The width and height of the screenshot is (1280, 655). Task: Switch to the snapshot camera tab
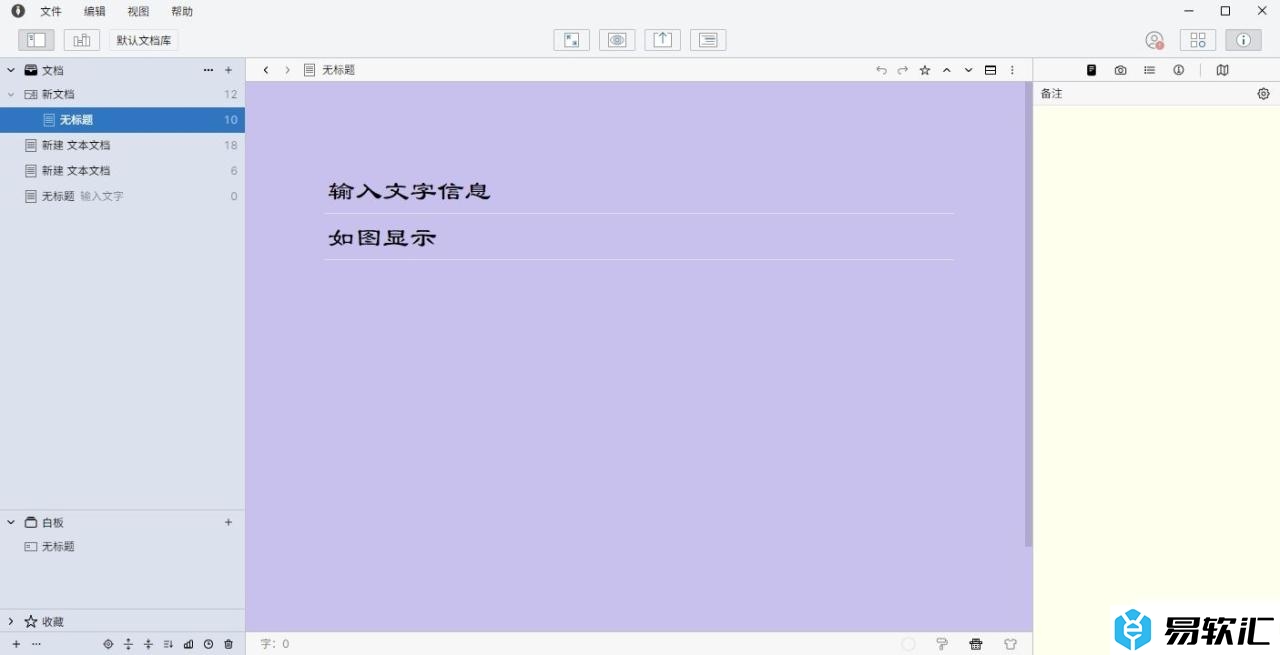[1120, 70]
